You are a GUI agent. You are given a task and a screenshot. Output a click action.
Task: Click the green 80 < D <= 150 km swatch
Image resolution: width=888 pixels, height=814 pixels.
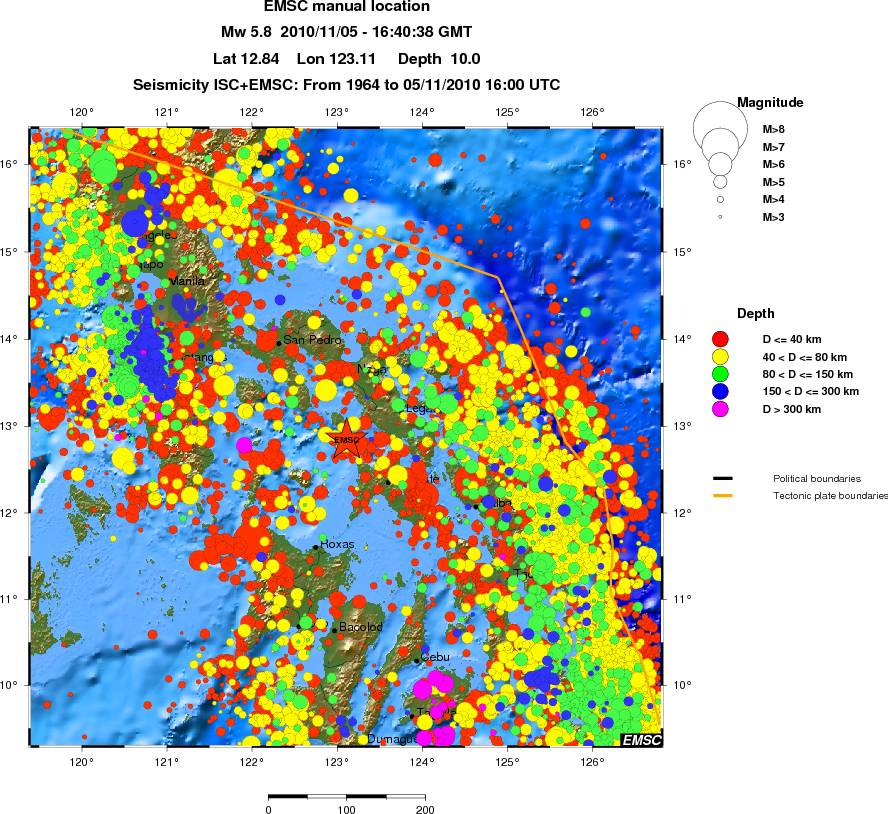[x=720, y=374]
